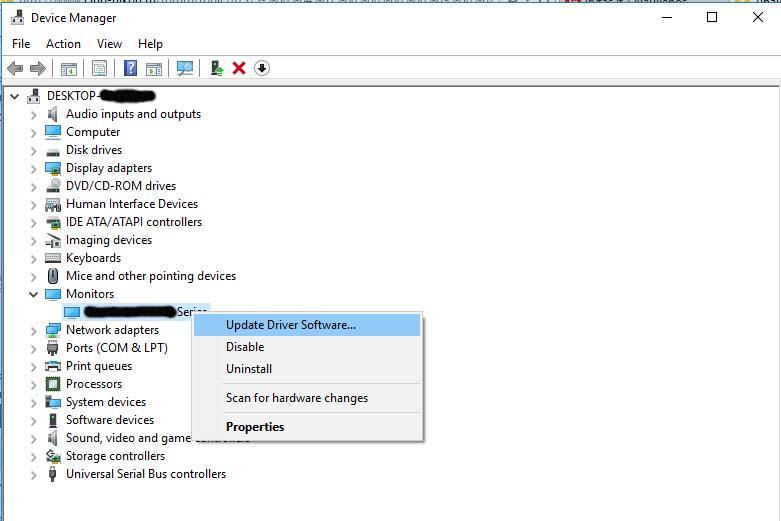This screenshot has width=781, height=521.
Task: Minimize the Device Manager window
Action: click(667, 17)
